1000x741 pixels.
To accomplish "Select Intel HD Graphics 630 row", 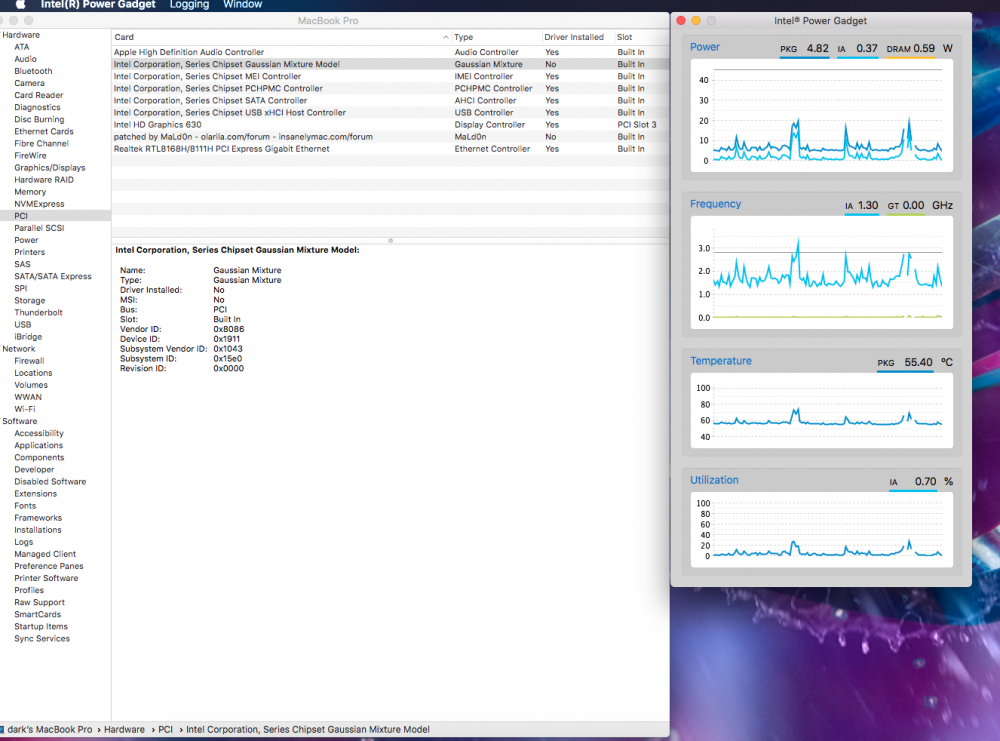I will coord(390,125).
